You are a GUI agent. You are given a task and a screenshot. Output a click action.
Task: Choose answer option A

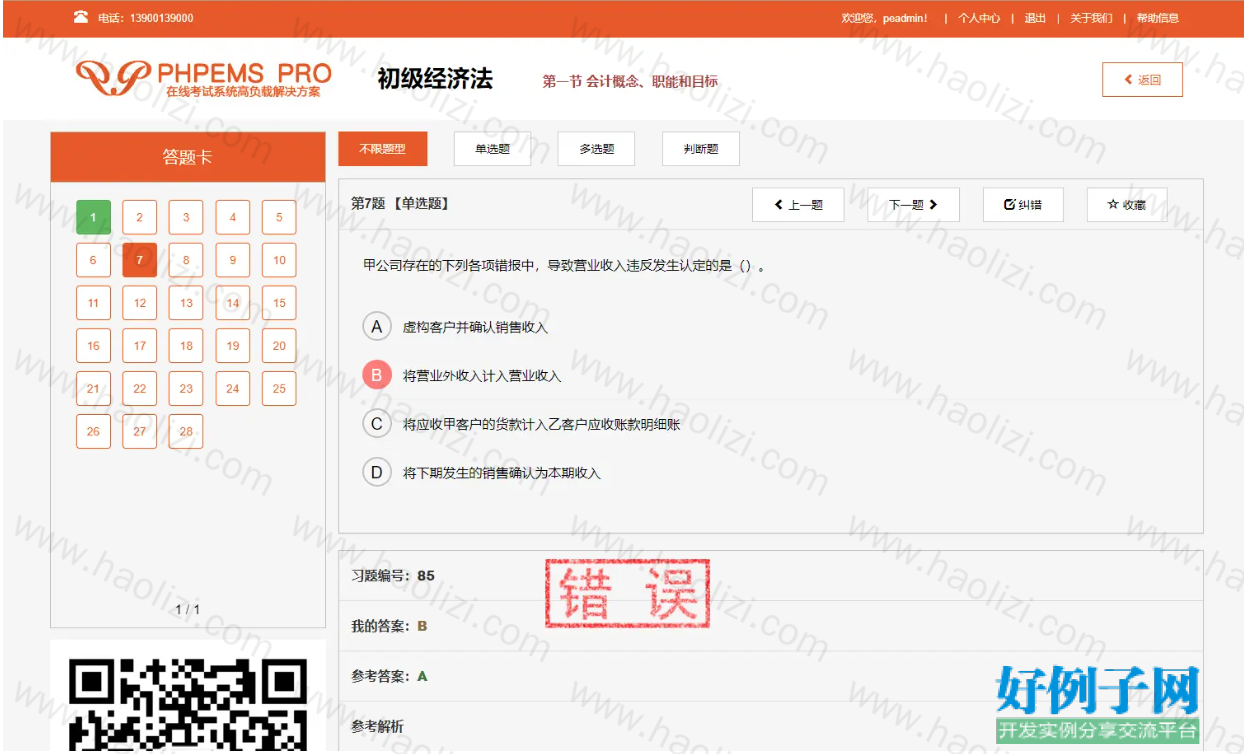click(376, 326)
